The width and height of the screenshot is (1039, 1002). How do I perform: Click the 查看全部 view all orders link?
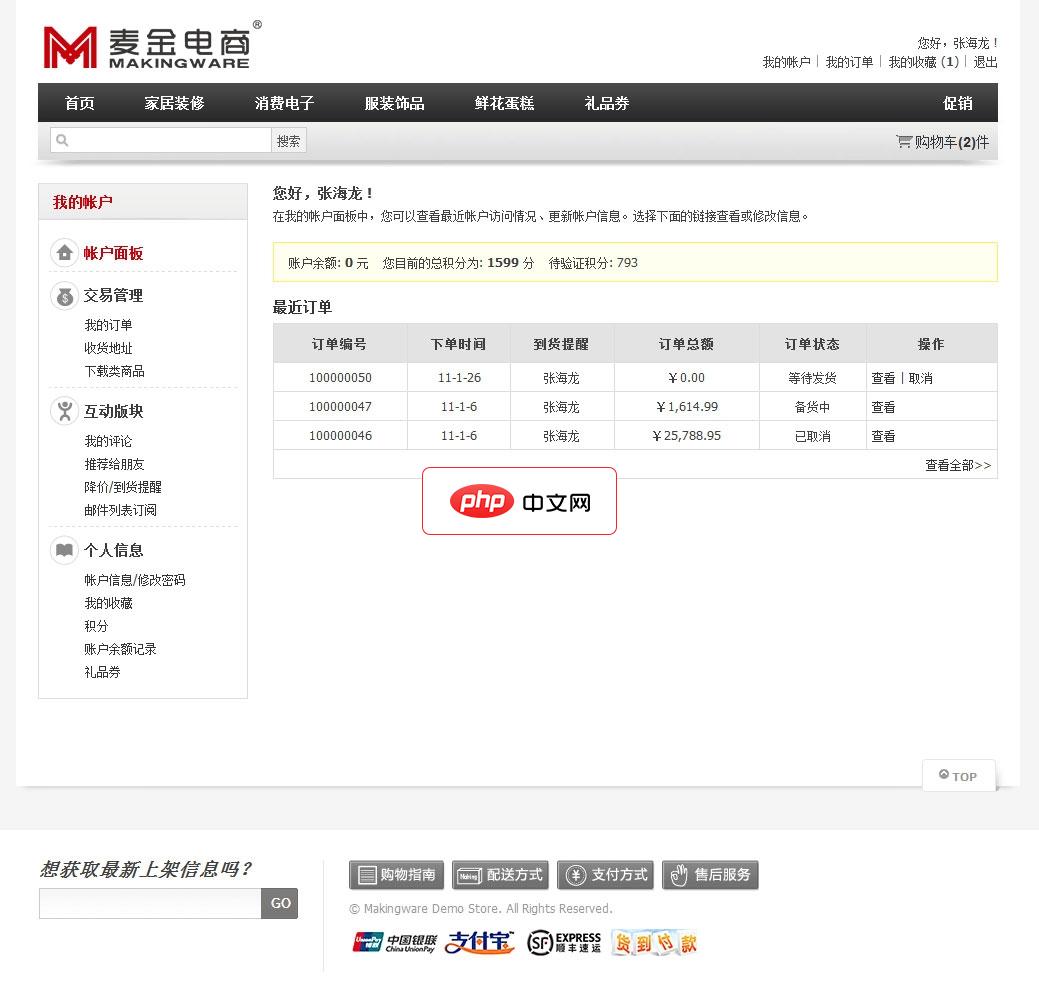(955, 464)
